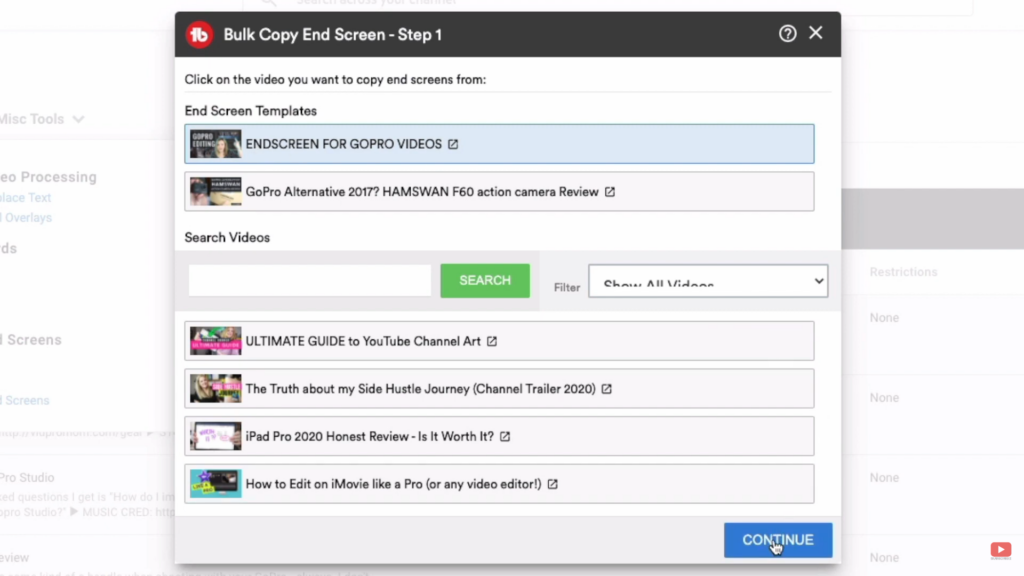Open the Overlays link in background page
This screenshot has height=576, width=1024.
(x=26, y=217)
